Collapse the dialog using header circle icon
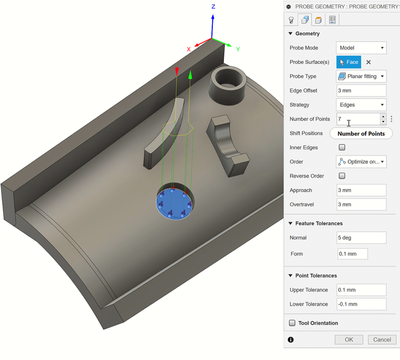 coord(289,7)
